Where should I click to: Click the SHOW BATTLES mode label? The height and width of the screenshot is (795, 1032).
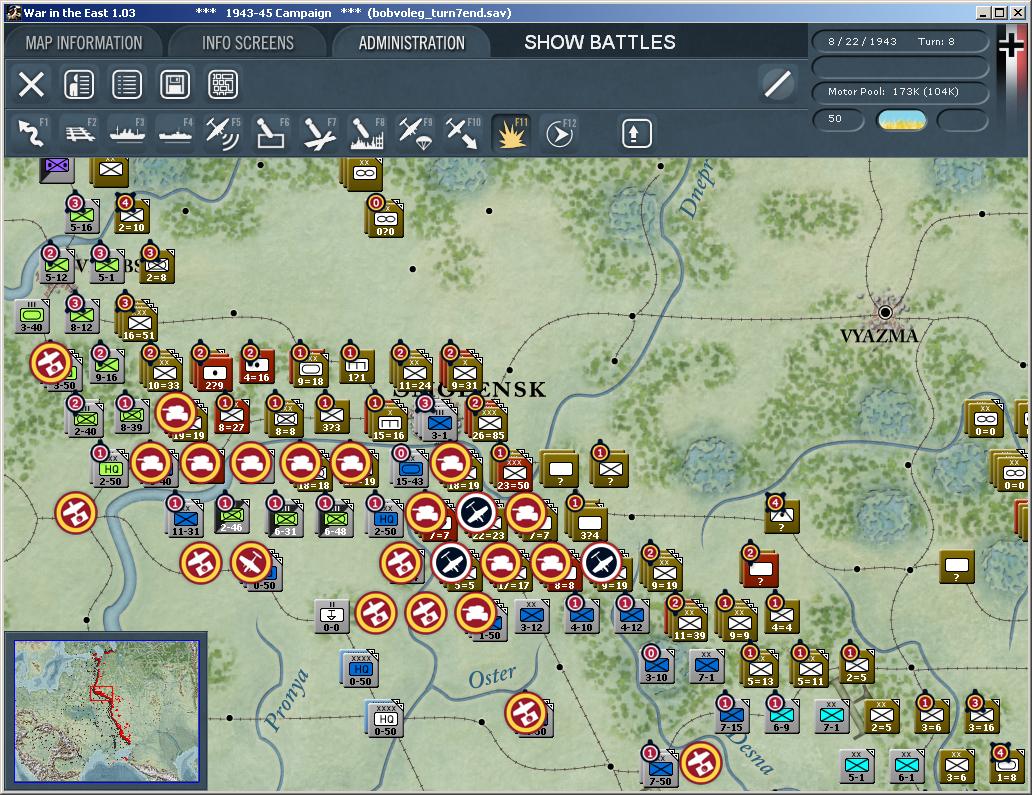click(600, 42)
